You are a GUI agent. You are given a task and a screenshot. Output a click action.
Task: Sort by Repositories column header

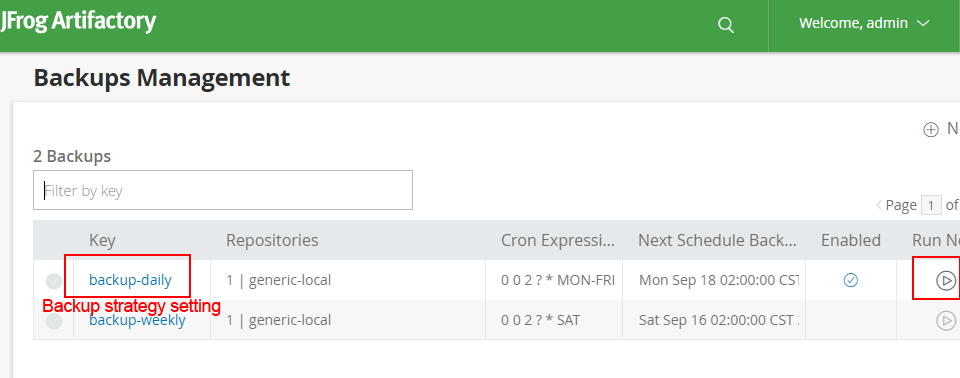click(x=272, y=240)
